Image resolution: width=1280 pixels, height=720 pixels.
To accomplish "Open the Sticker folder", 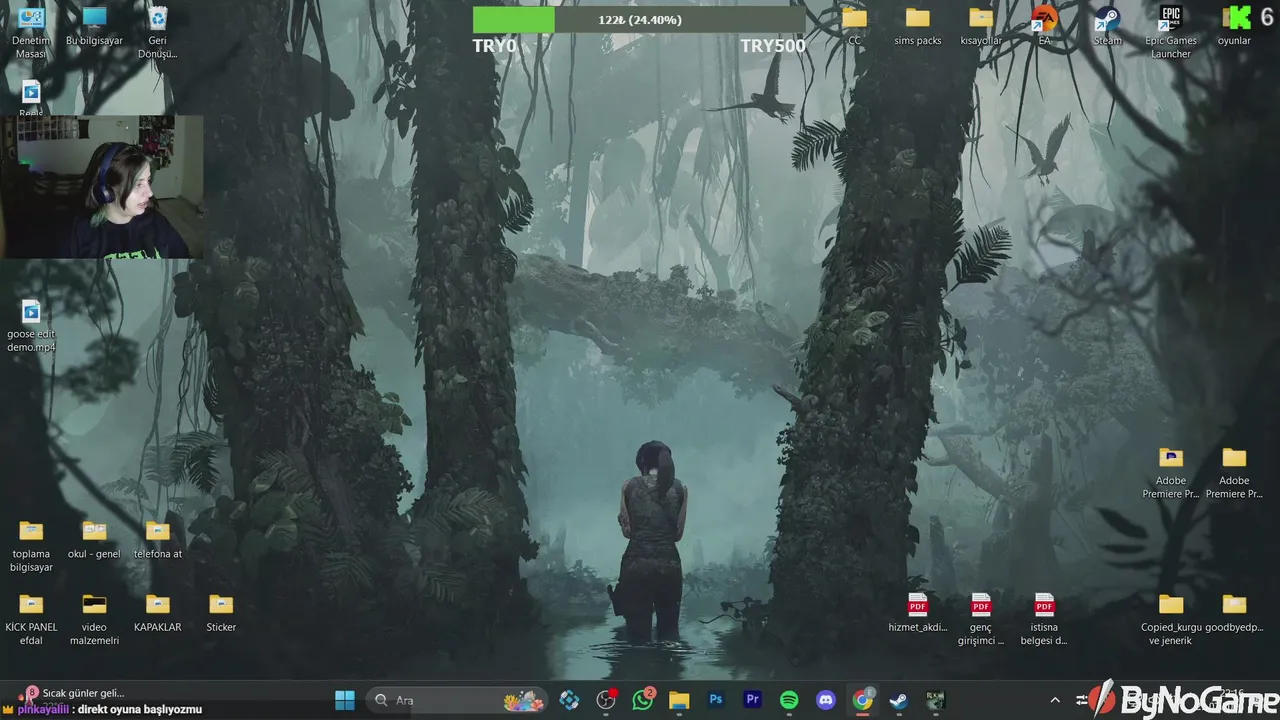I will pyautogui.click(x=221, y=613).
